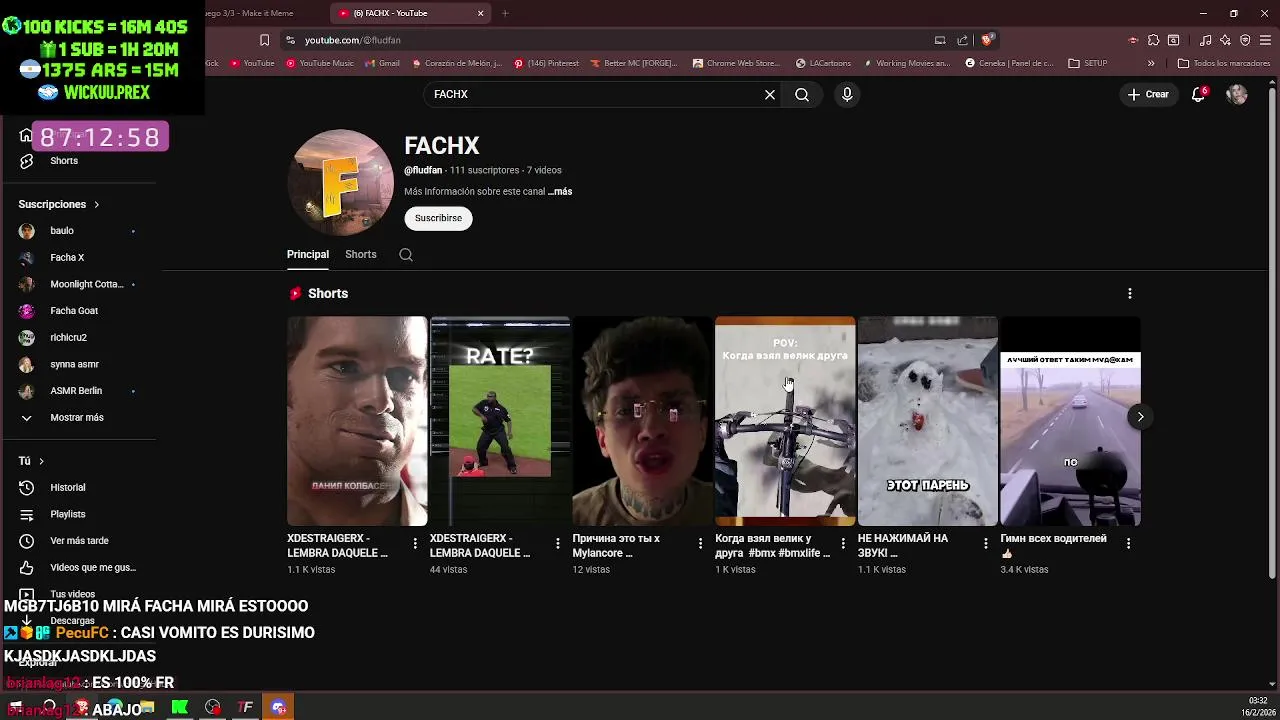Bookmark this page with the bookmark icon
This screenshot has width=1280, height=720.
click(x=264, y=40)
